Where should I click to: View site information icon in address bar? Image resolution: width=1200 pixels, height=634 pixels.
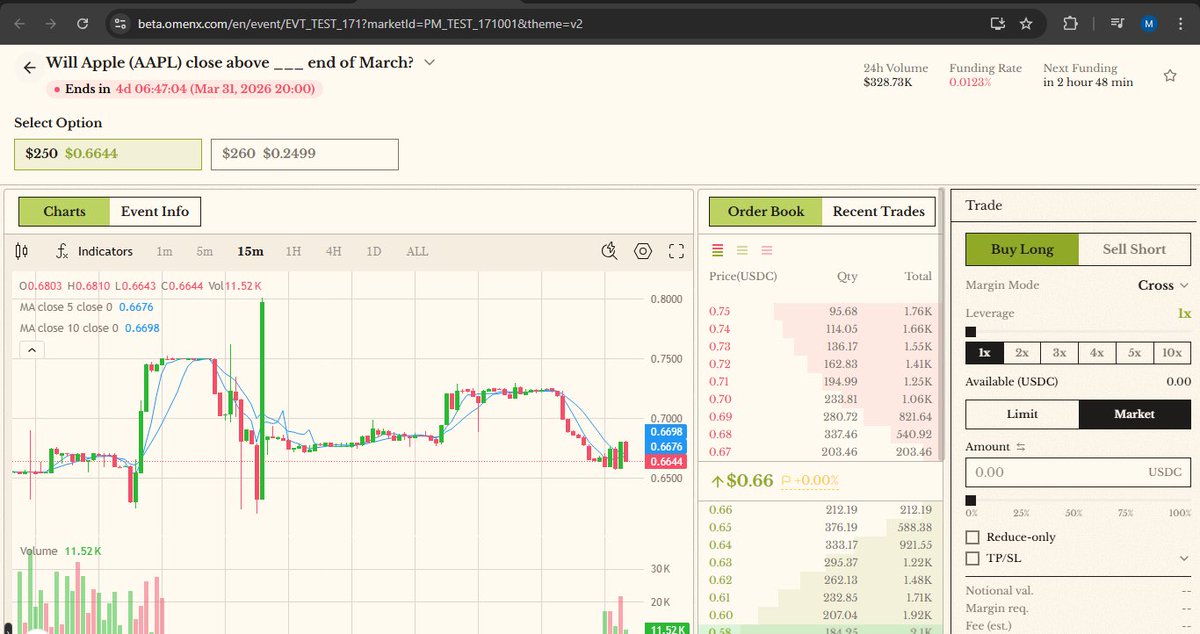(120, 23)
